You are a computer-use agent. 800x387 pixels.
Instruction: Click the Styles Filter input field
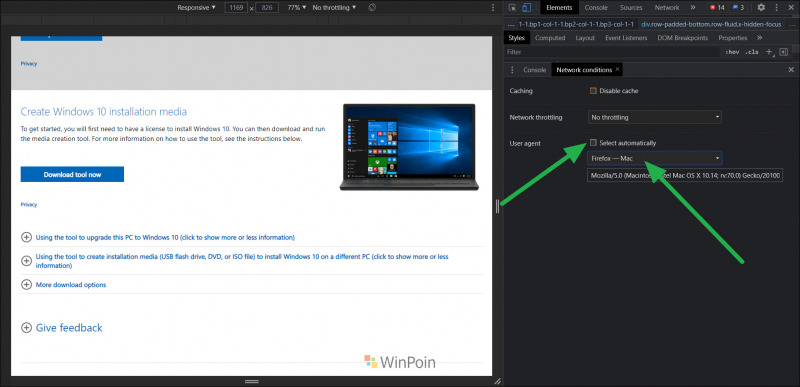(x=612, y=52)
